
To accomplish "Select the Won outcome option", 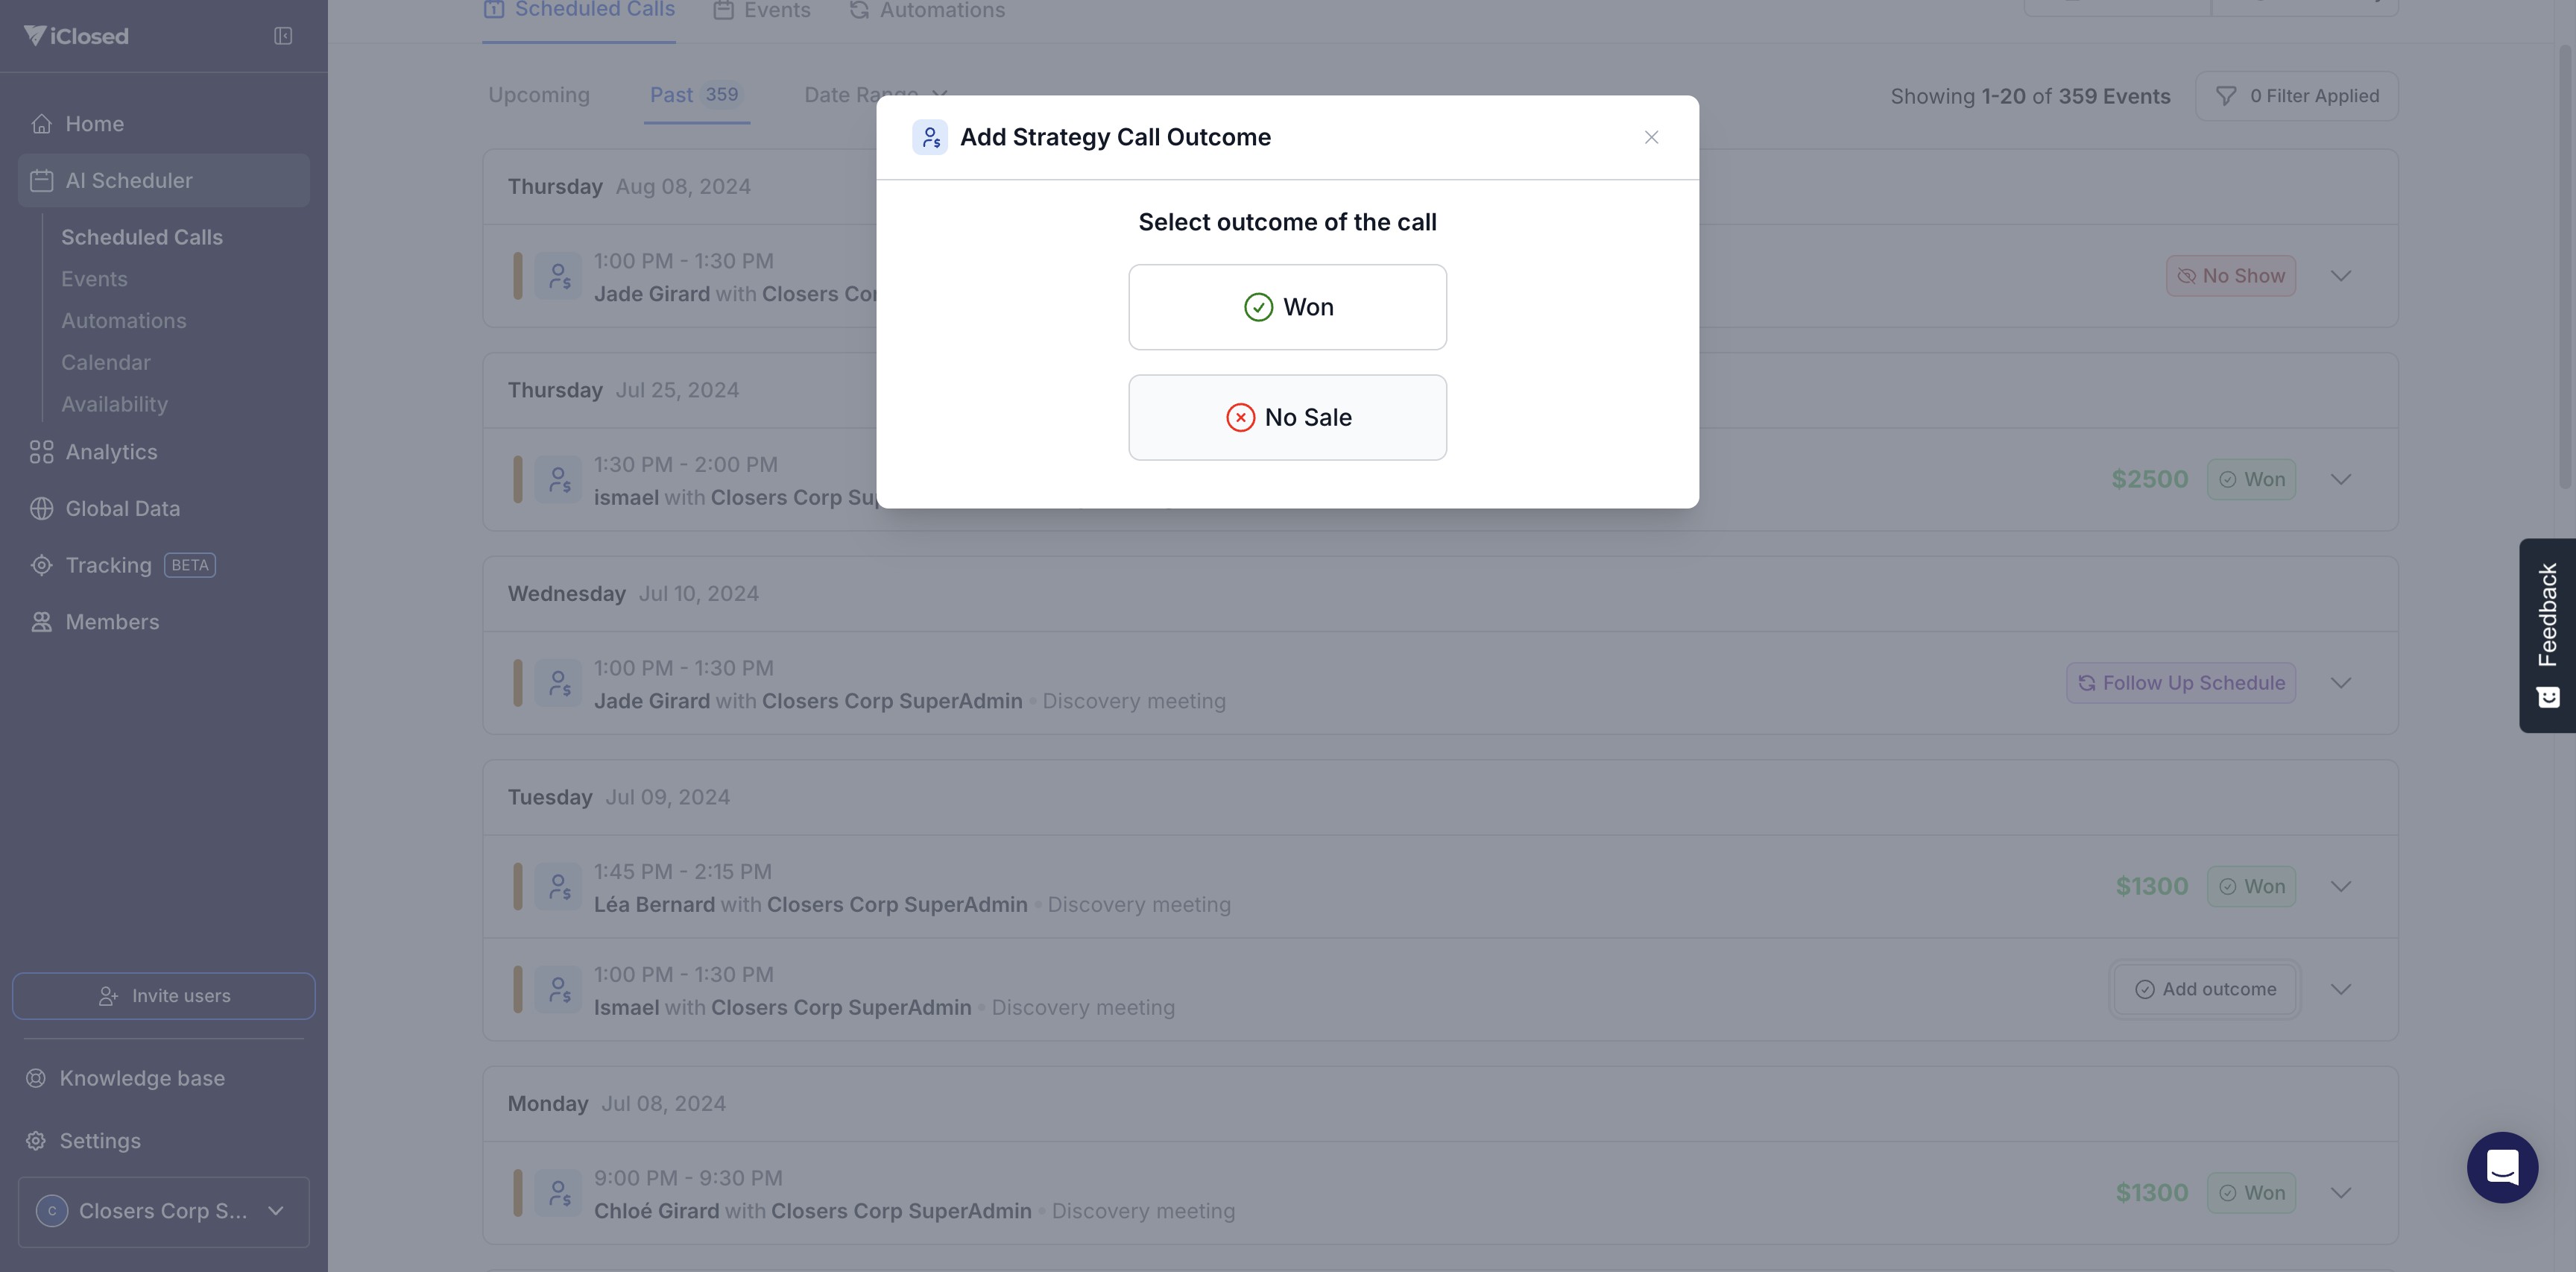I will point(1287,307).
